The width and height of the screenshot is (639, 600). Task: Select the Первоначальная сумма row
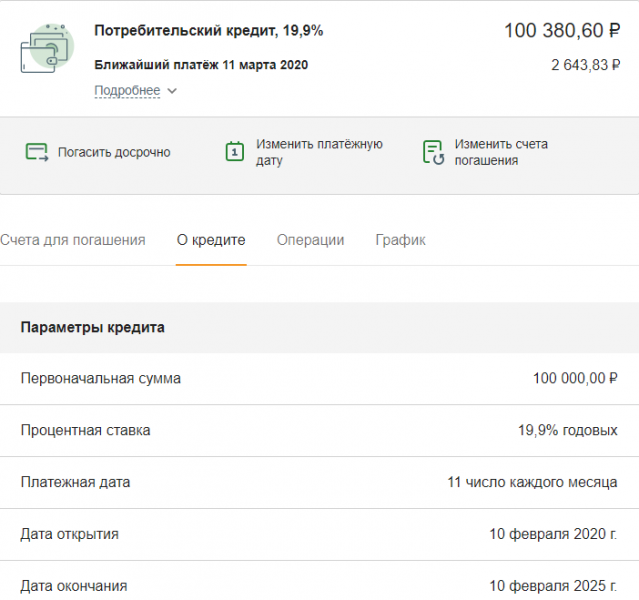click(x=320, y=379)
